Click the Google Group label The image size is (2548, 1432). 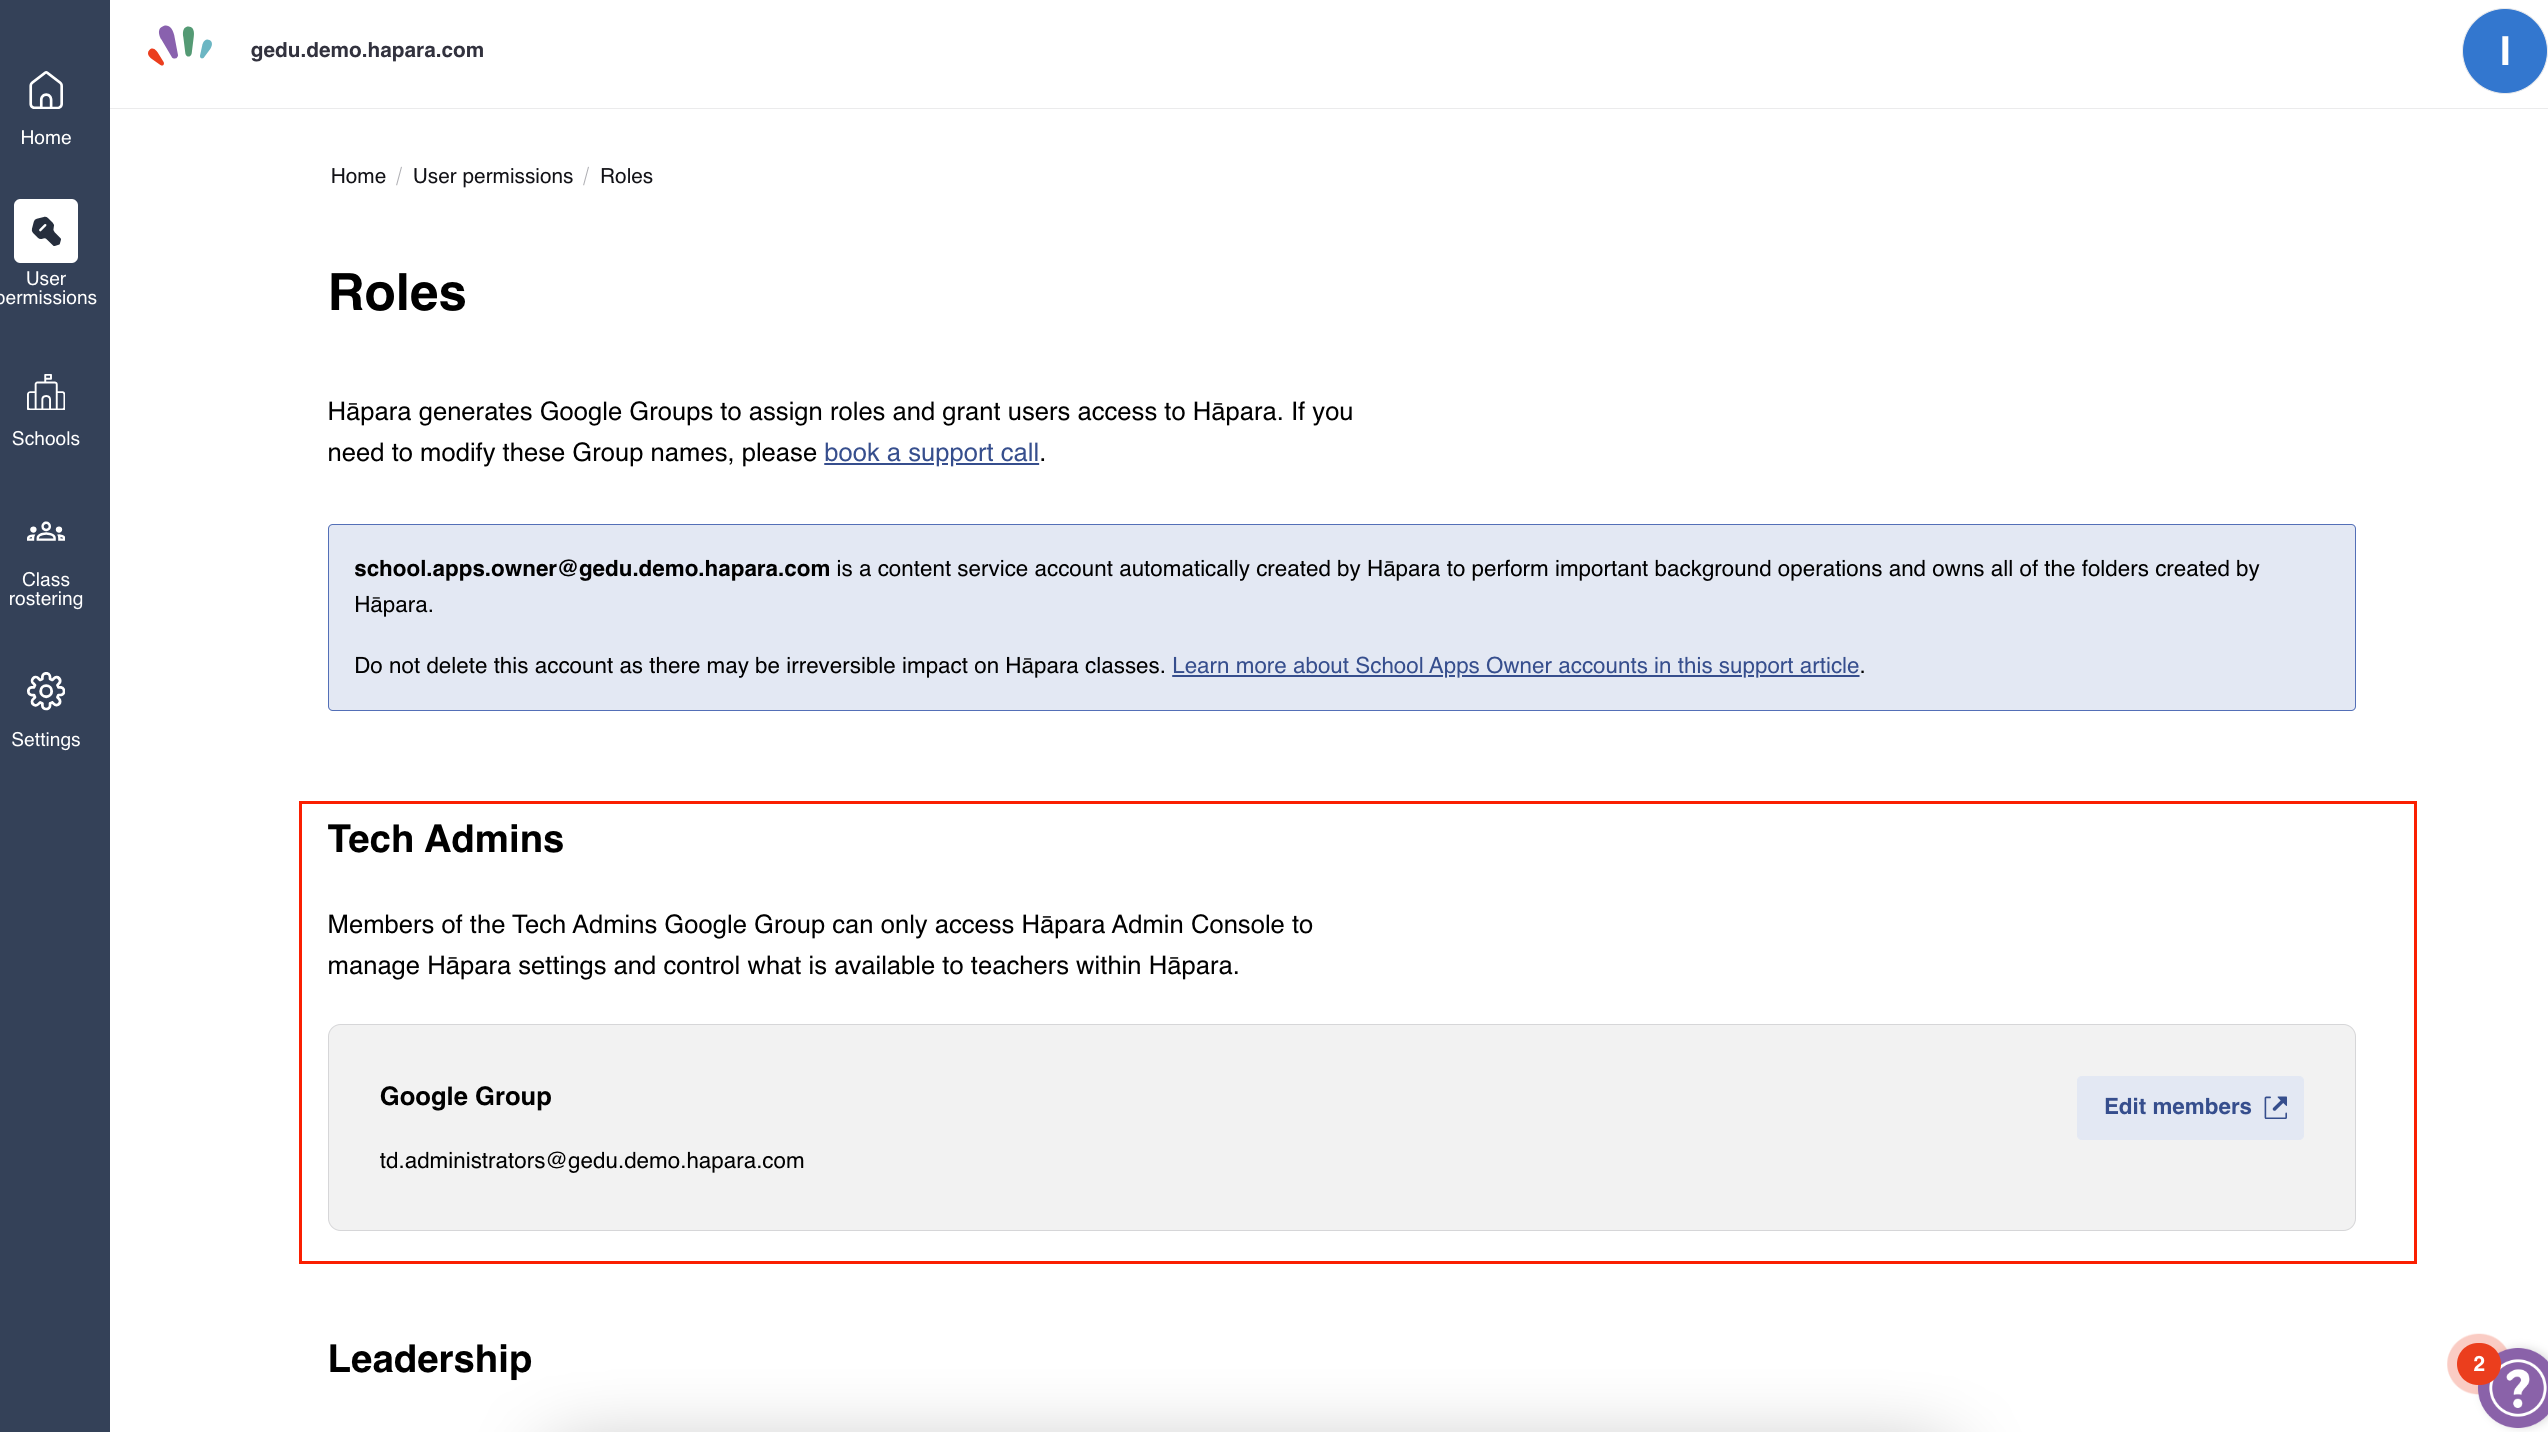[x=466, y=1097]
